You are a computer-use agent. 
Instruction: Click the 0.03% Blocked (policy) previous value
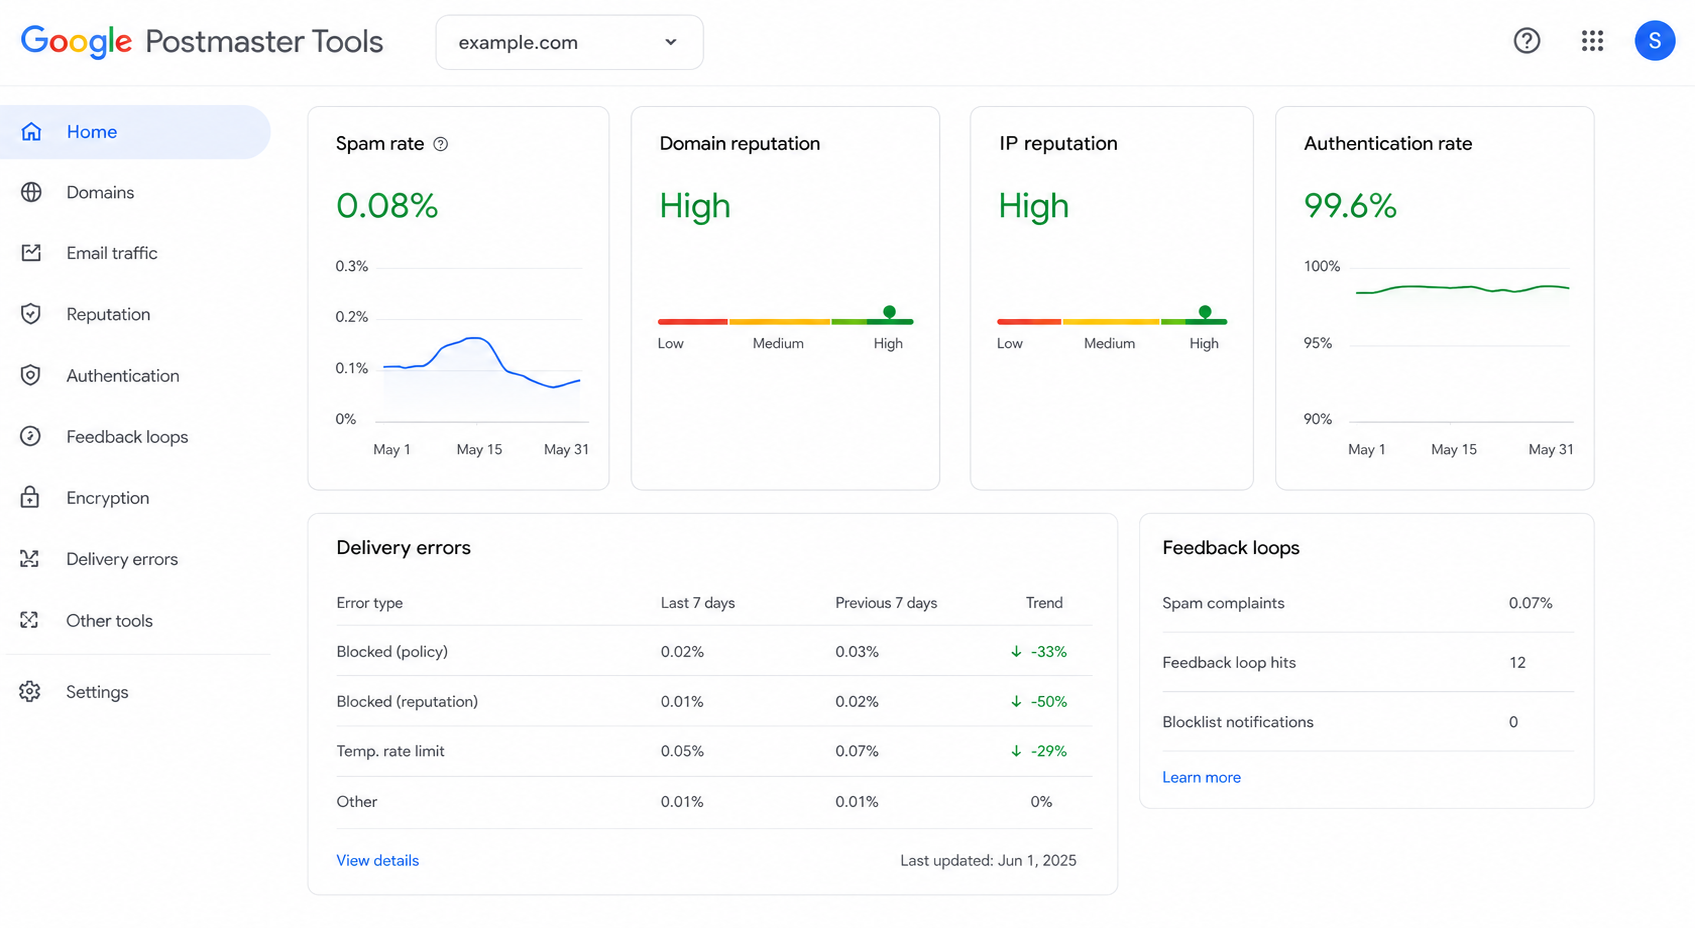(857, 652)
